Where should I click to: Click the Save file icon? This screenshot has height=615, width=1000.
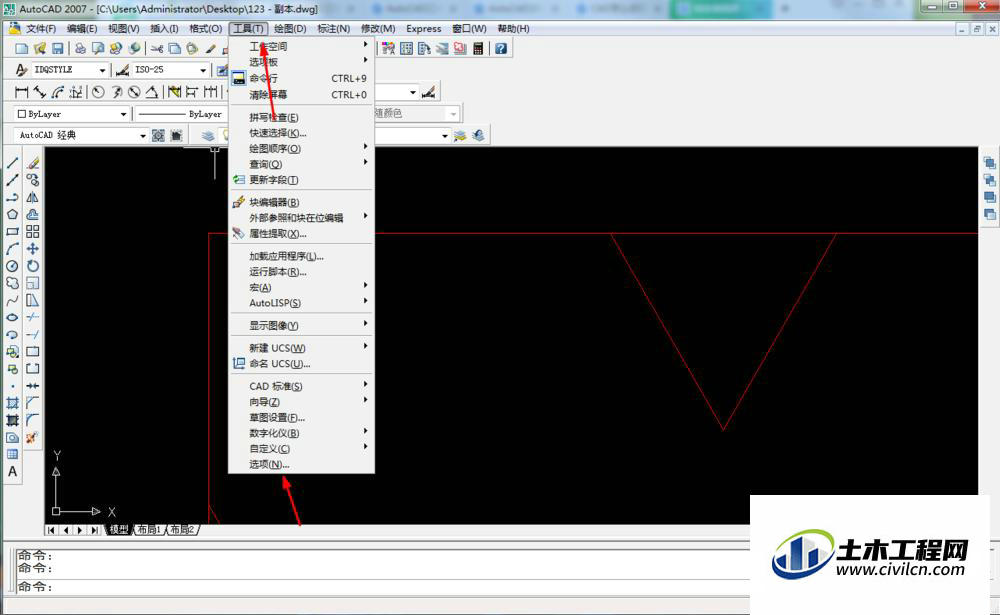[x=57, y=48]
